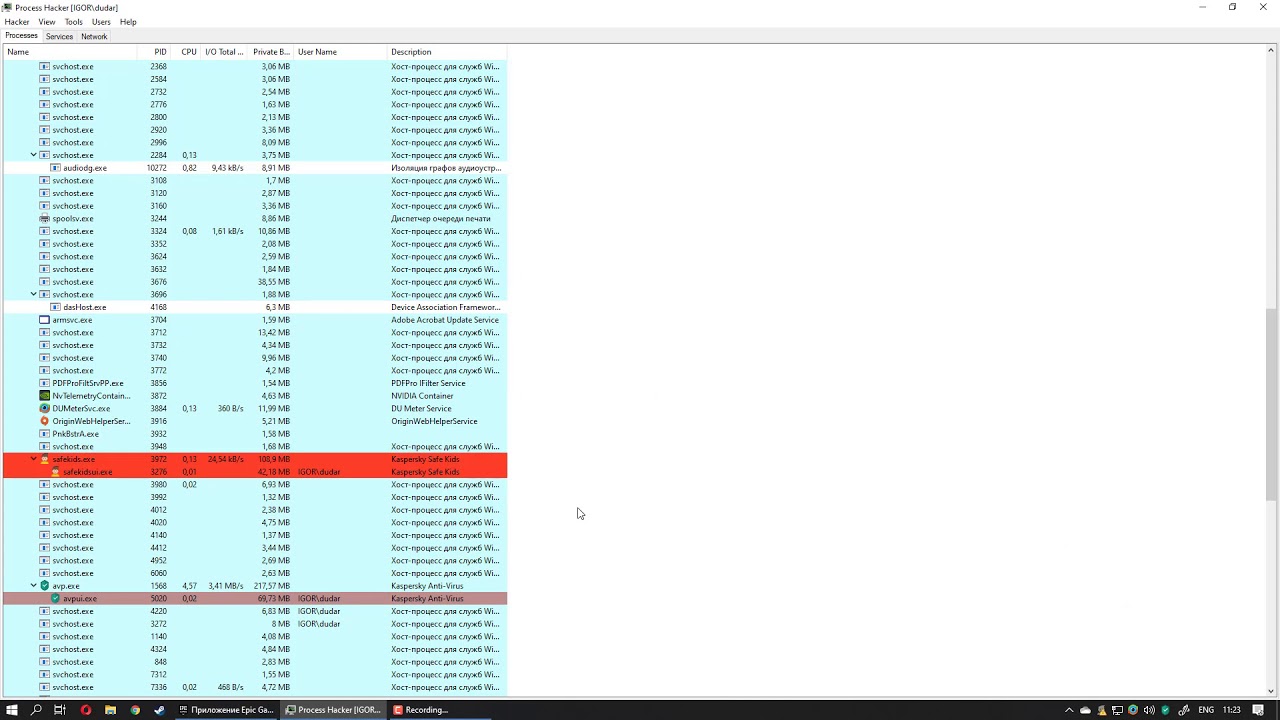The width and height of the screenshot is (1280, 720).
Task: Click the NvTelemetryContainer NVIDIA icon
Action: coord(44,396)
